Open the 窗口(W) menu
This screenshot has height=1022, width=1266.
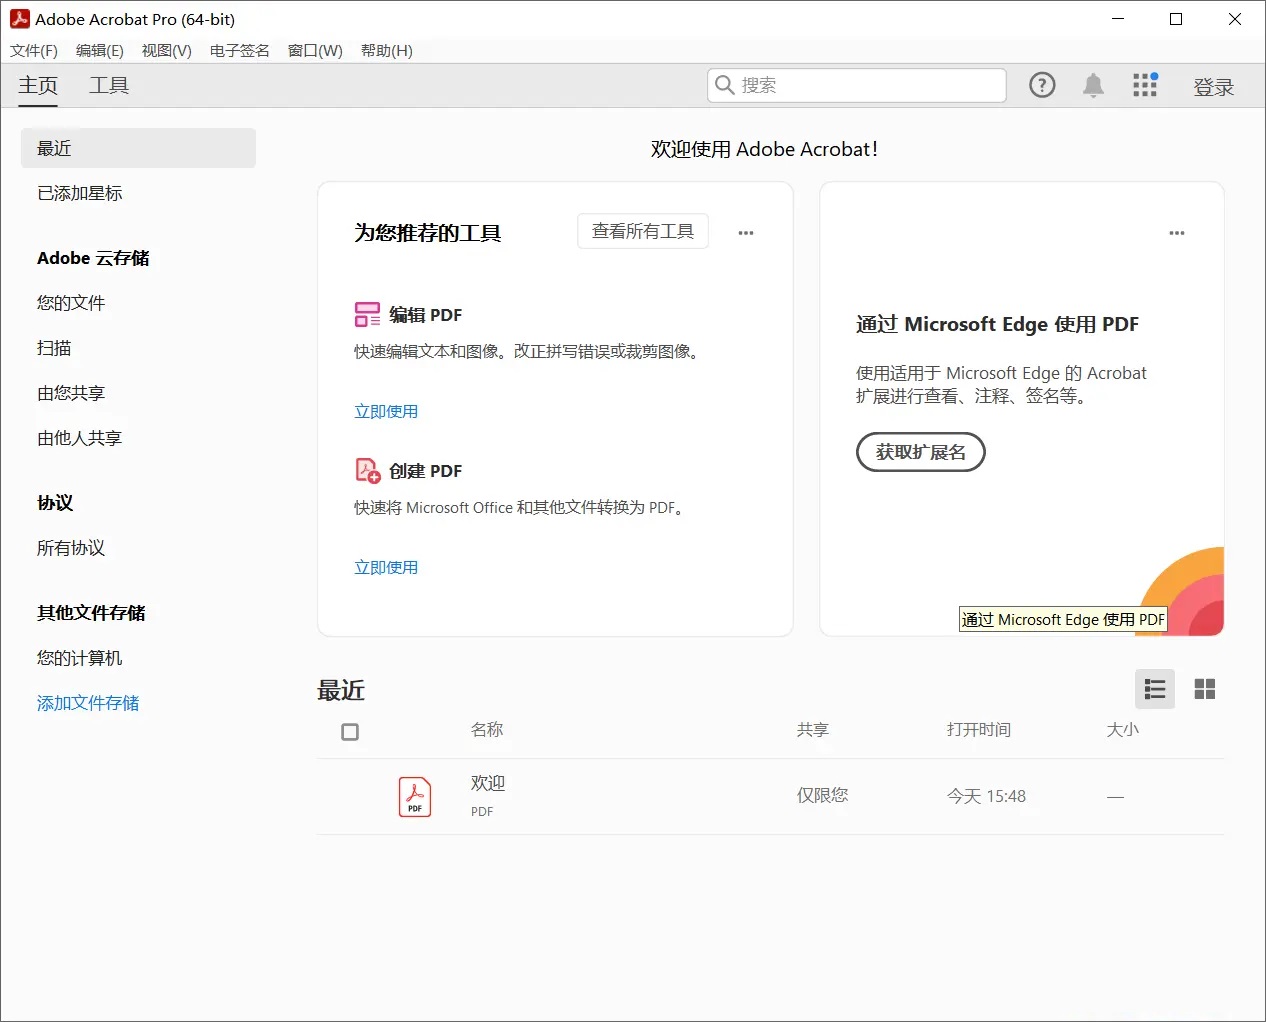(x=315, y=51)
